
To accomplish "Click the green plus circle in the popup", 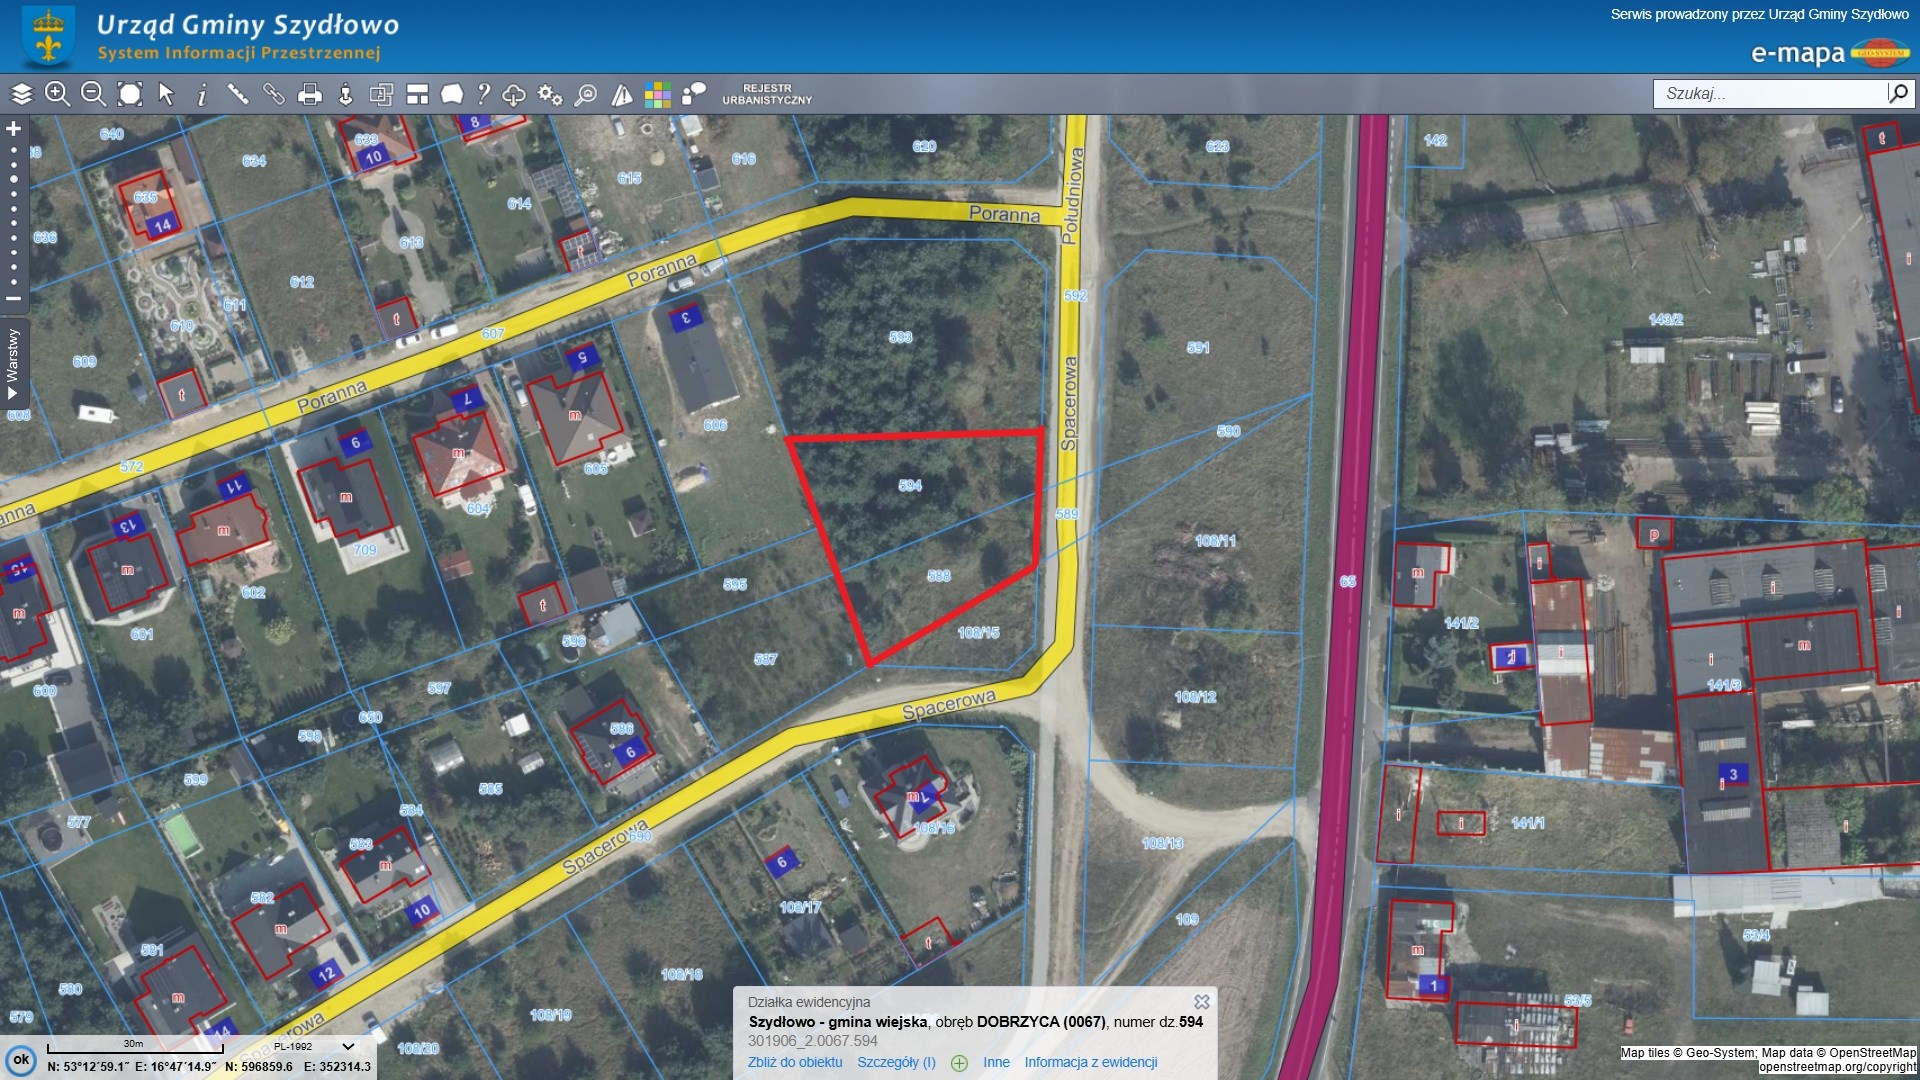I will click(959, 1063).
